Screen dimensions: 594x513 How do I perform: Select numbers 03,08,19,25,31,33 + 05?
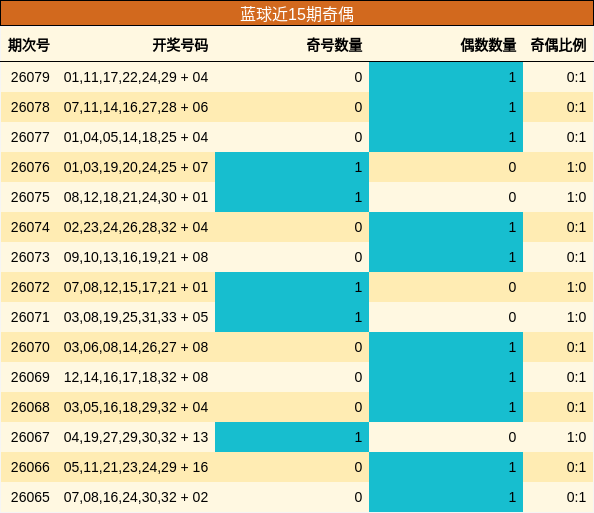(x=136, y=317)
